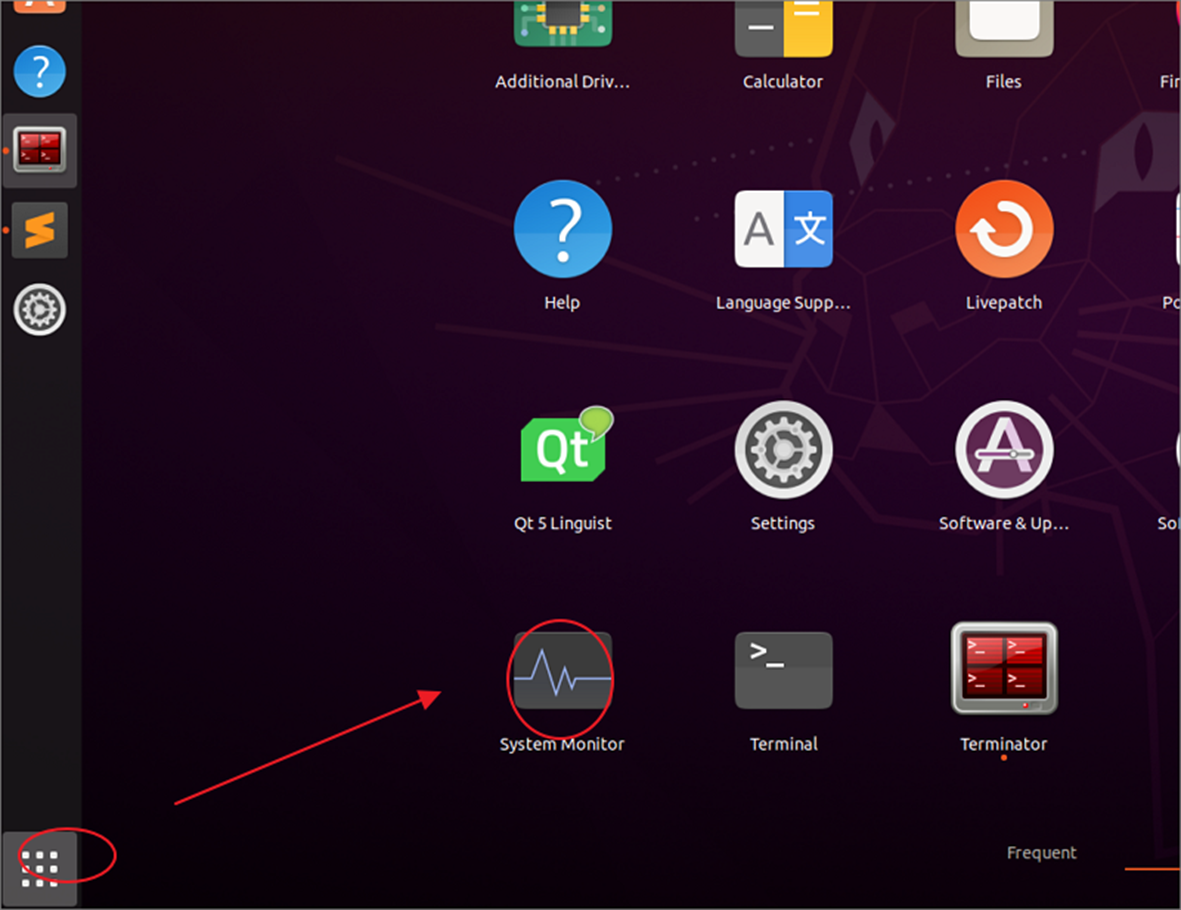The width and height of the screenshot is (1181, 910).
Task: Open Sublime Text from the dock
Action: (40, 230)
